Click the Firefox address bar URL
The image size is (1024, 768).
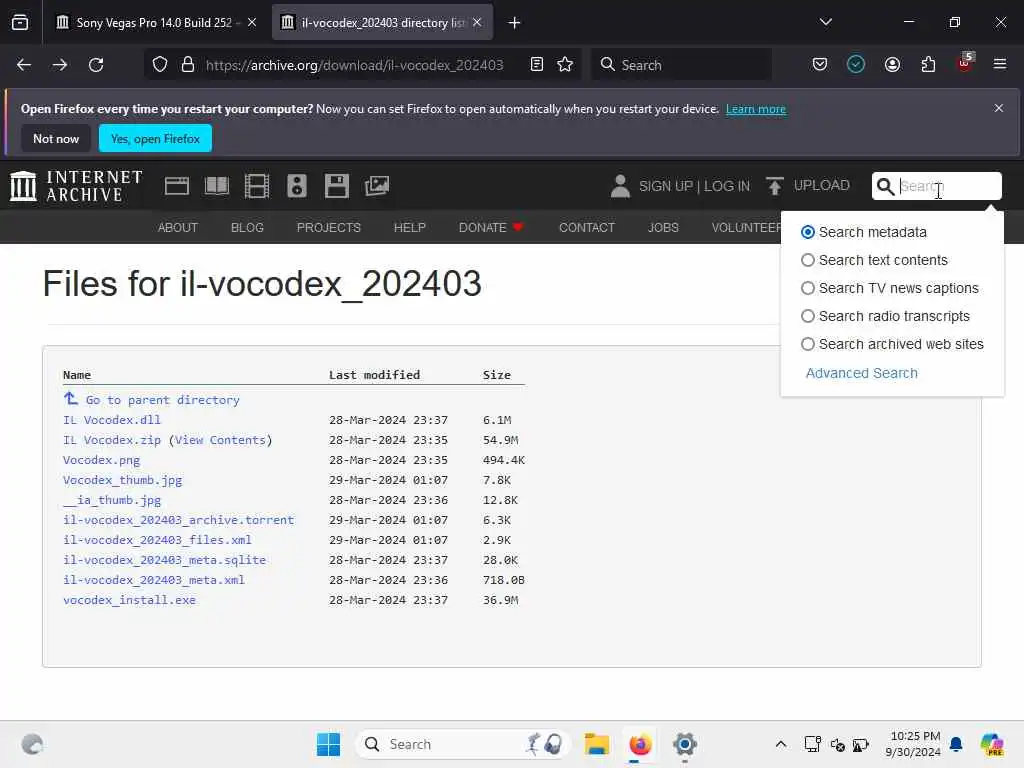tap(355, 65)
